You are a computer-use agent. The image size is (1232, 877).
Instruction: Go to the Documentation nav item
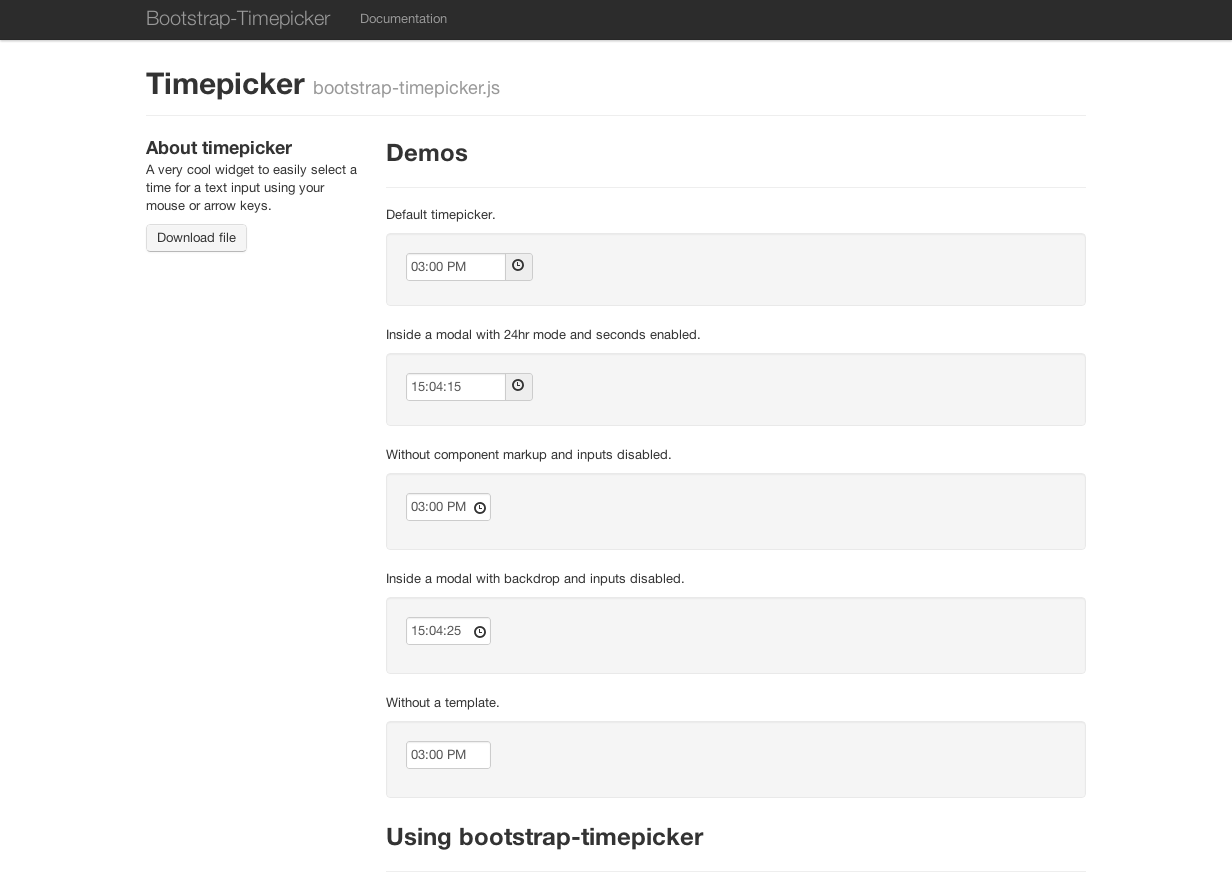[403, 19]
